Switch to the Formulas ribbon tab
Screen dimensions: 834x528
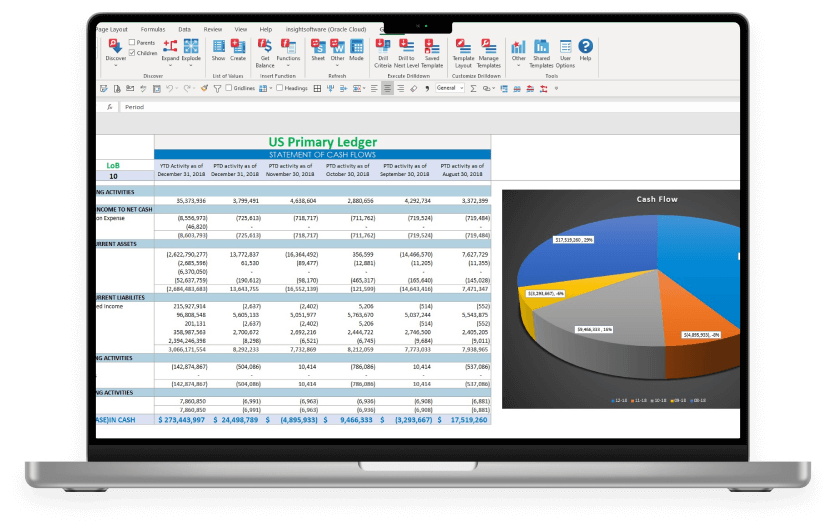pyautogui.click(x=153, y=29)
